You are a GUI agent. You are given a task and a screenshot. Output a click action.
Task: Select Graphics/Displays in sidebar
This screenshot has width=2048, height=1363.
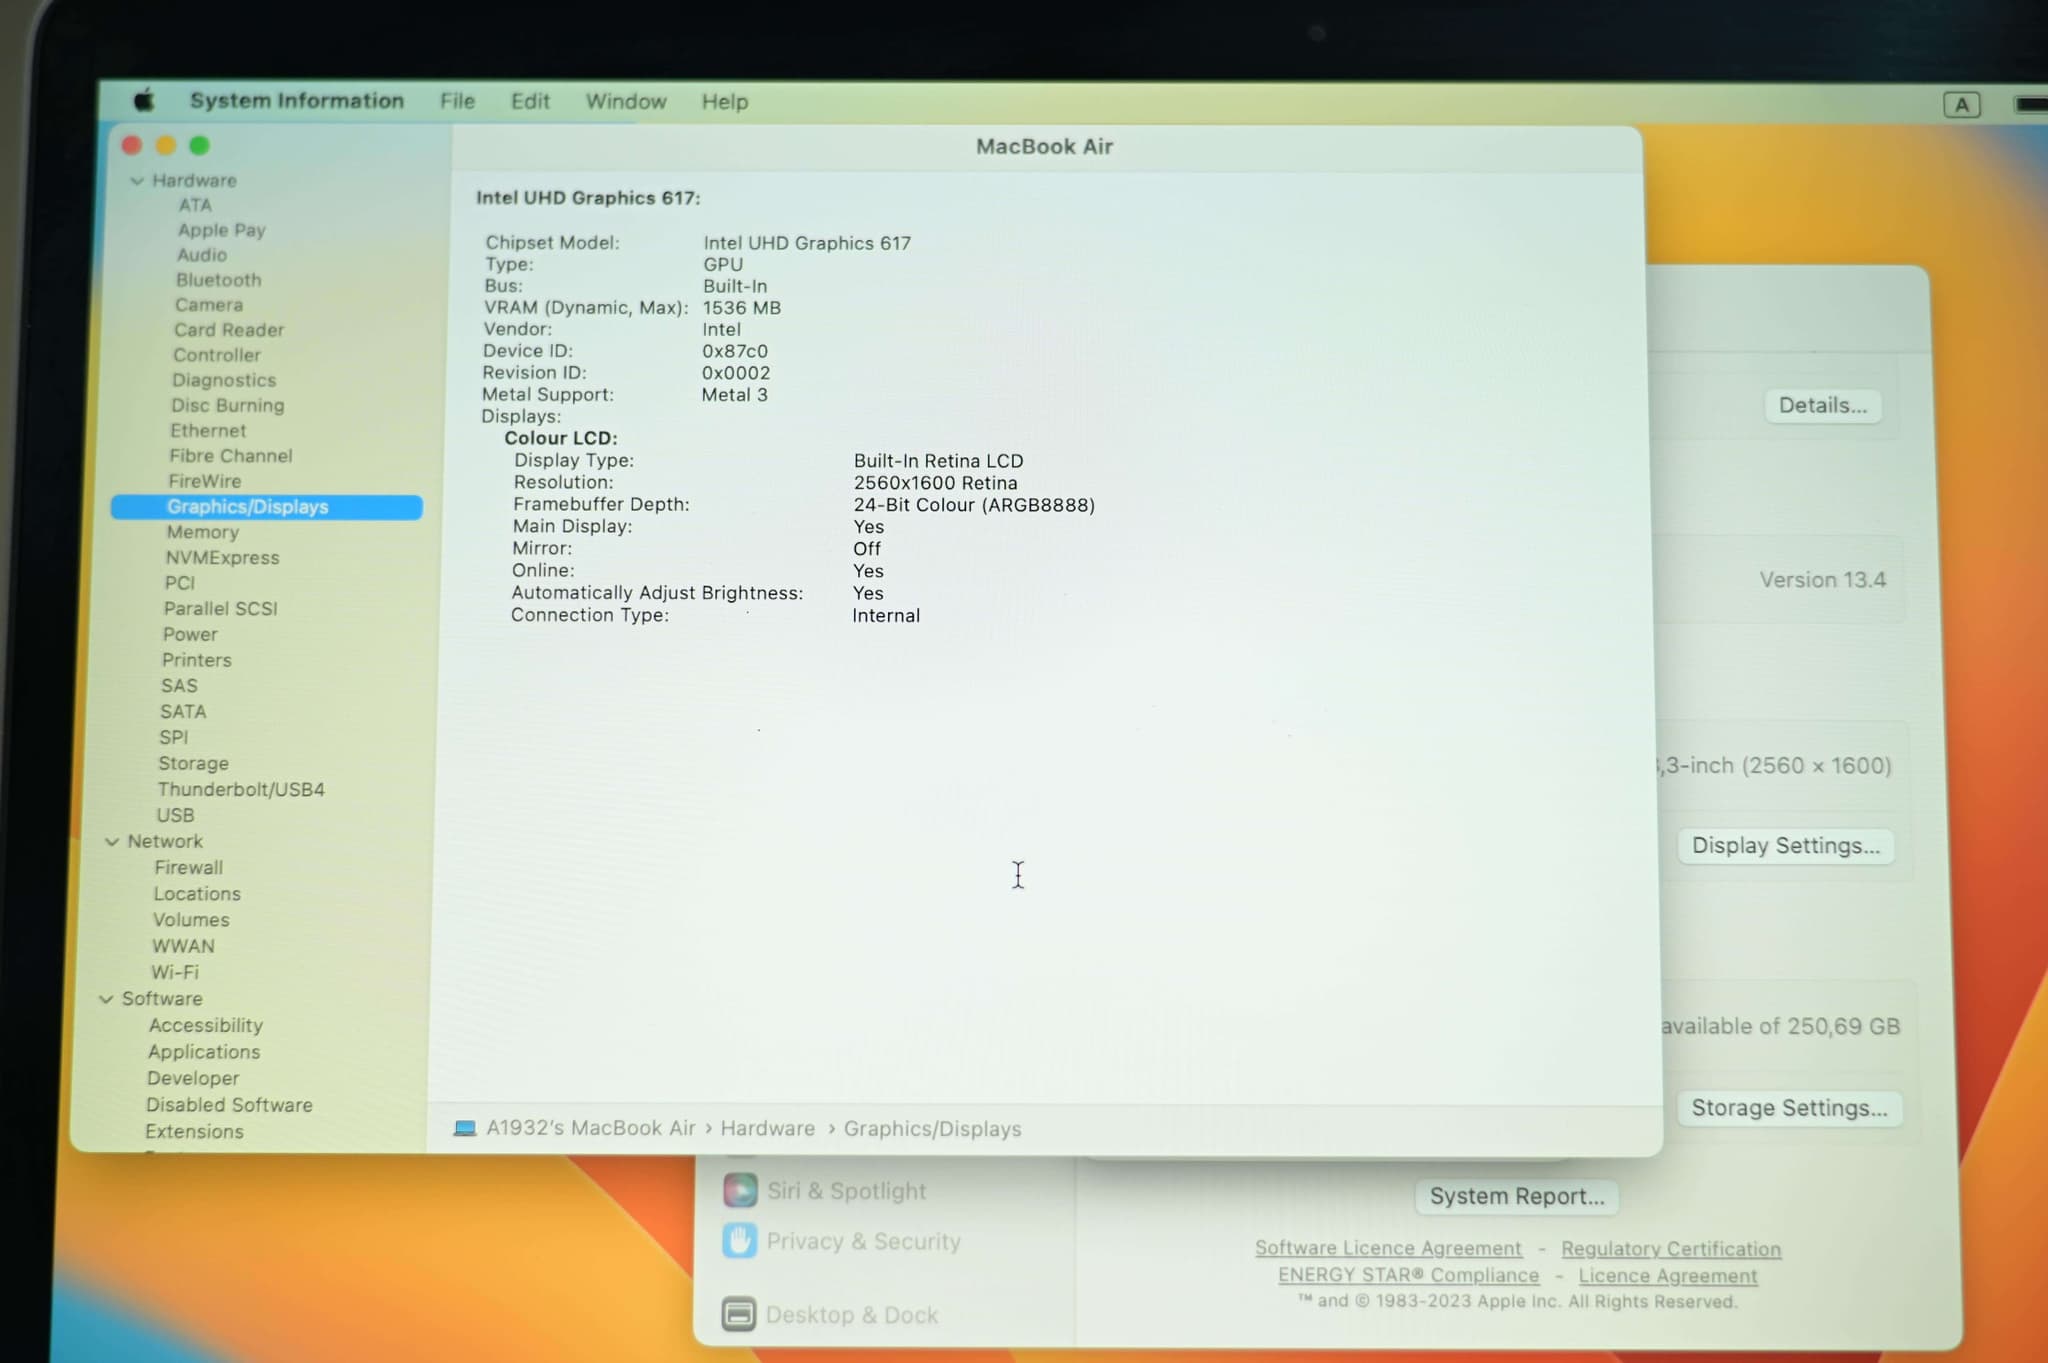pyautogui.click(x=267, y=507)
